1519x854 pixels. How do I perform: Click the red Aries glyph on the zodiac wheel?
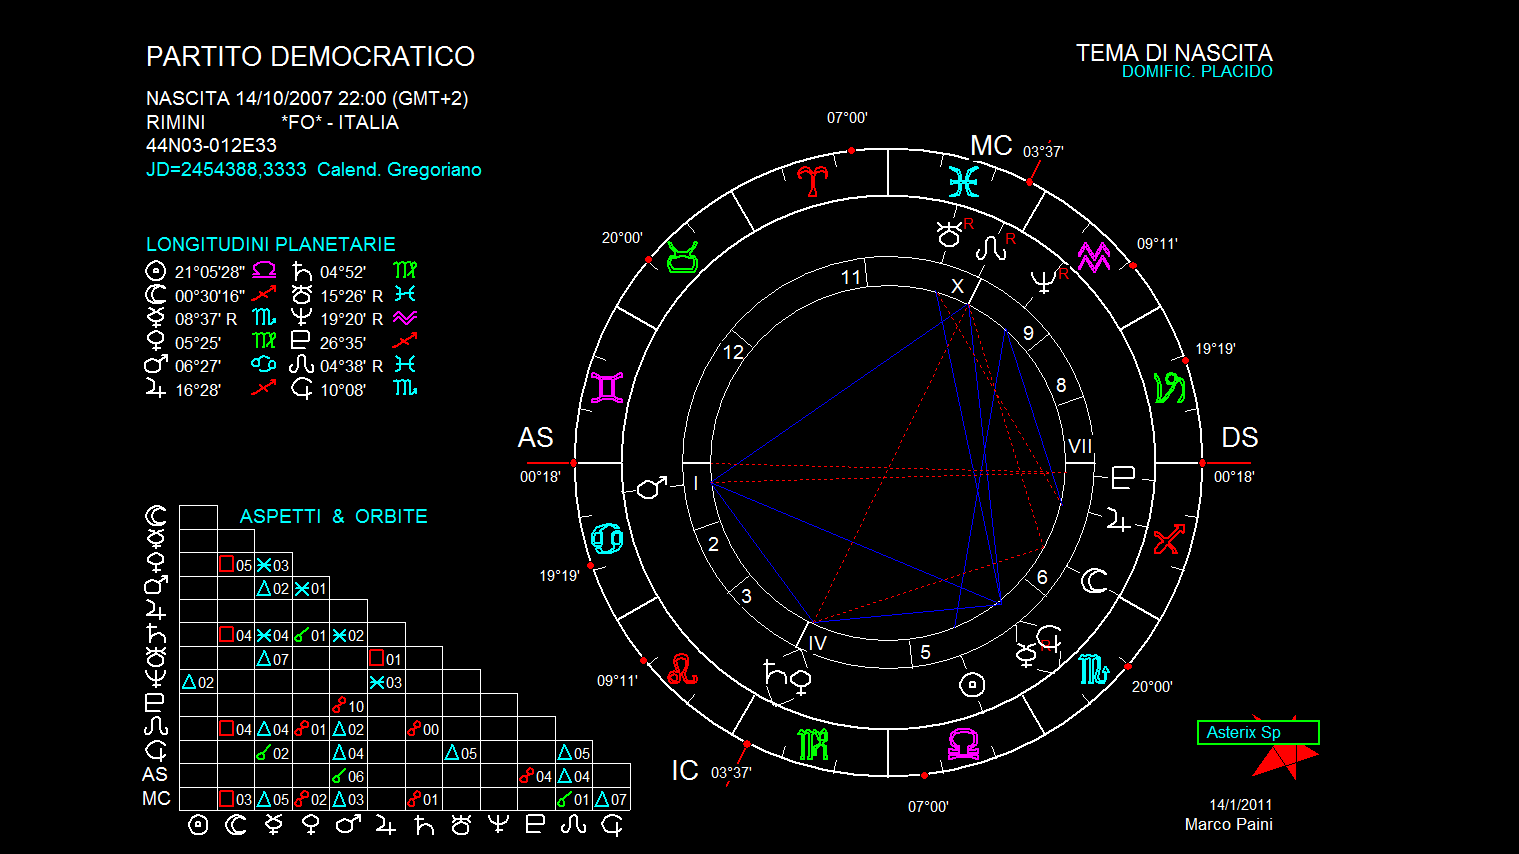813,180
